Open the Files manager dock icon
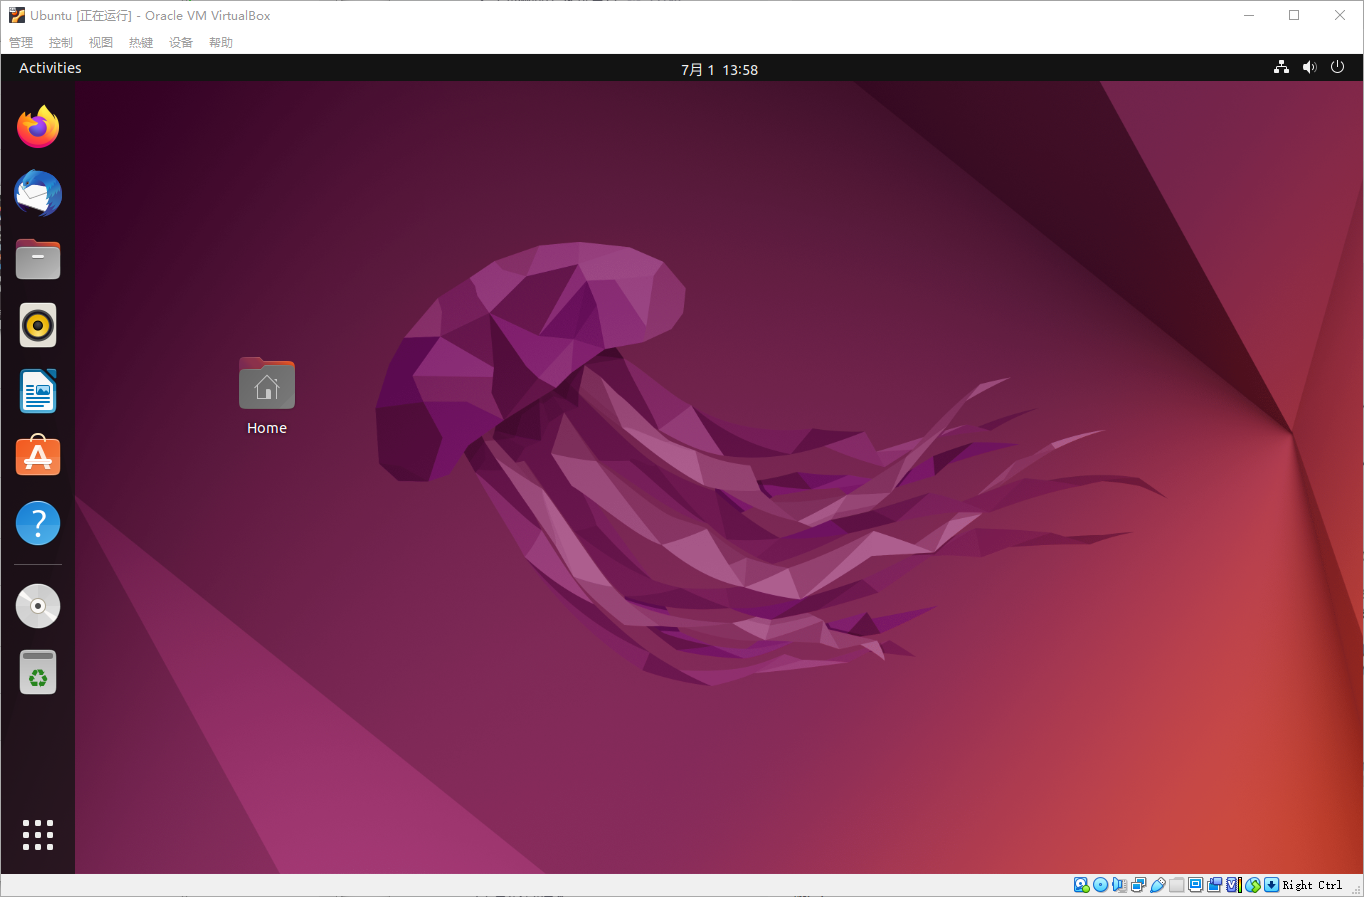The width and height of the screenshot is (1364, 897). 38,259
